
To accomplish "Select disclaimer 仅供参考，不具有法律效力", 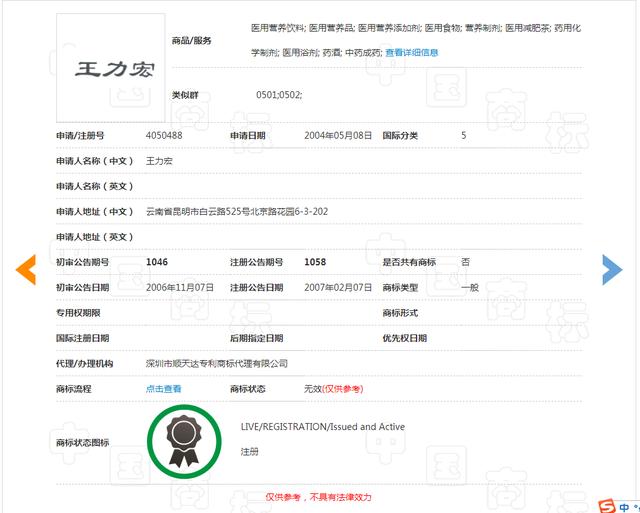I will pos(318,497).
